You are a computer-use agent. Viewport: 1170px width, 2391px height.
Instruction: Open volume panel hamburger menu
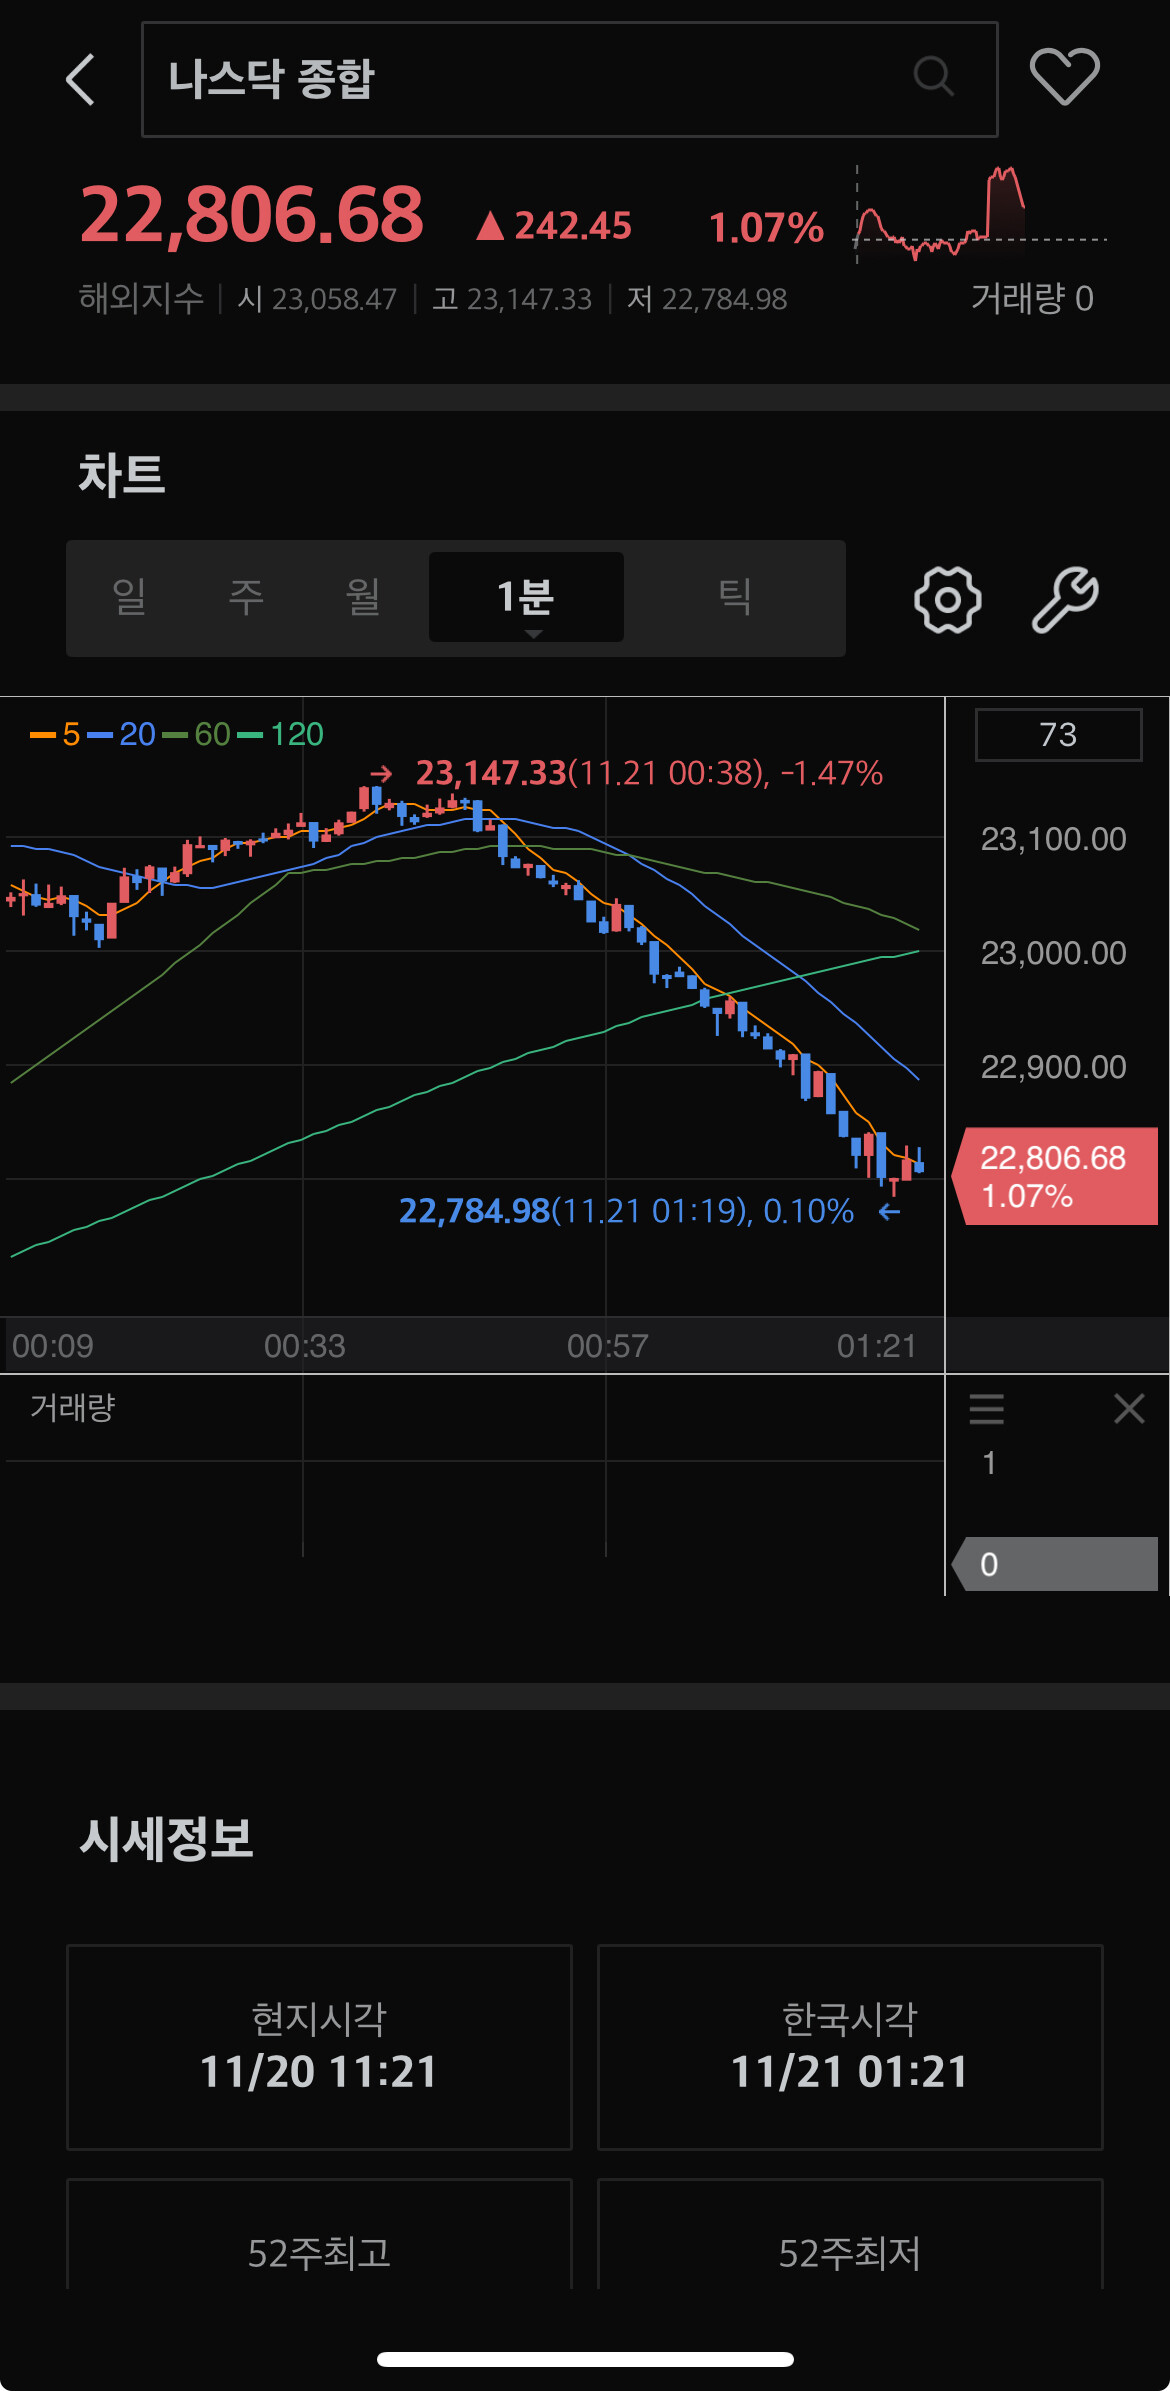click(986, 1409)
